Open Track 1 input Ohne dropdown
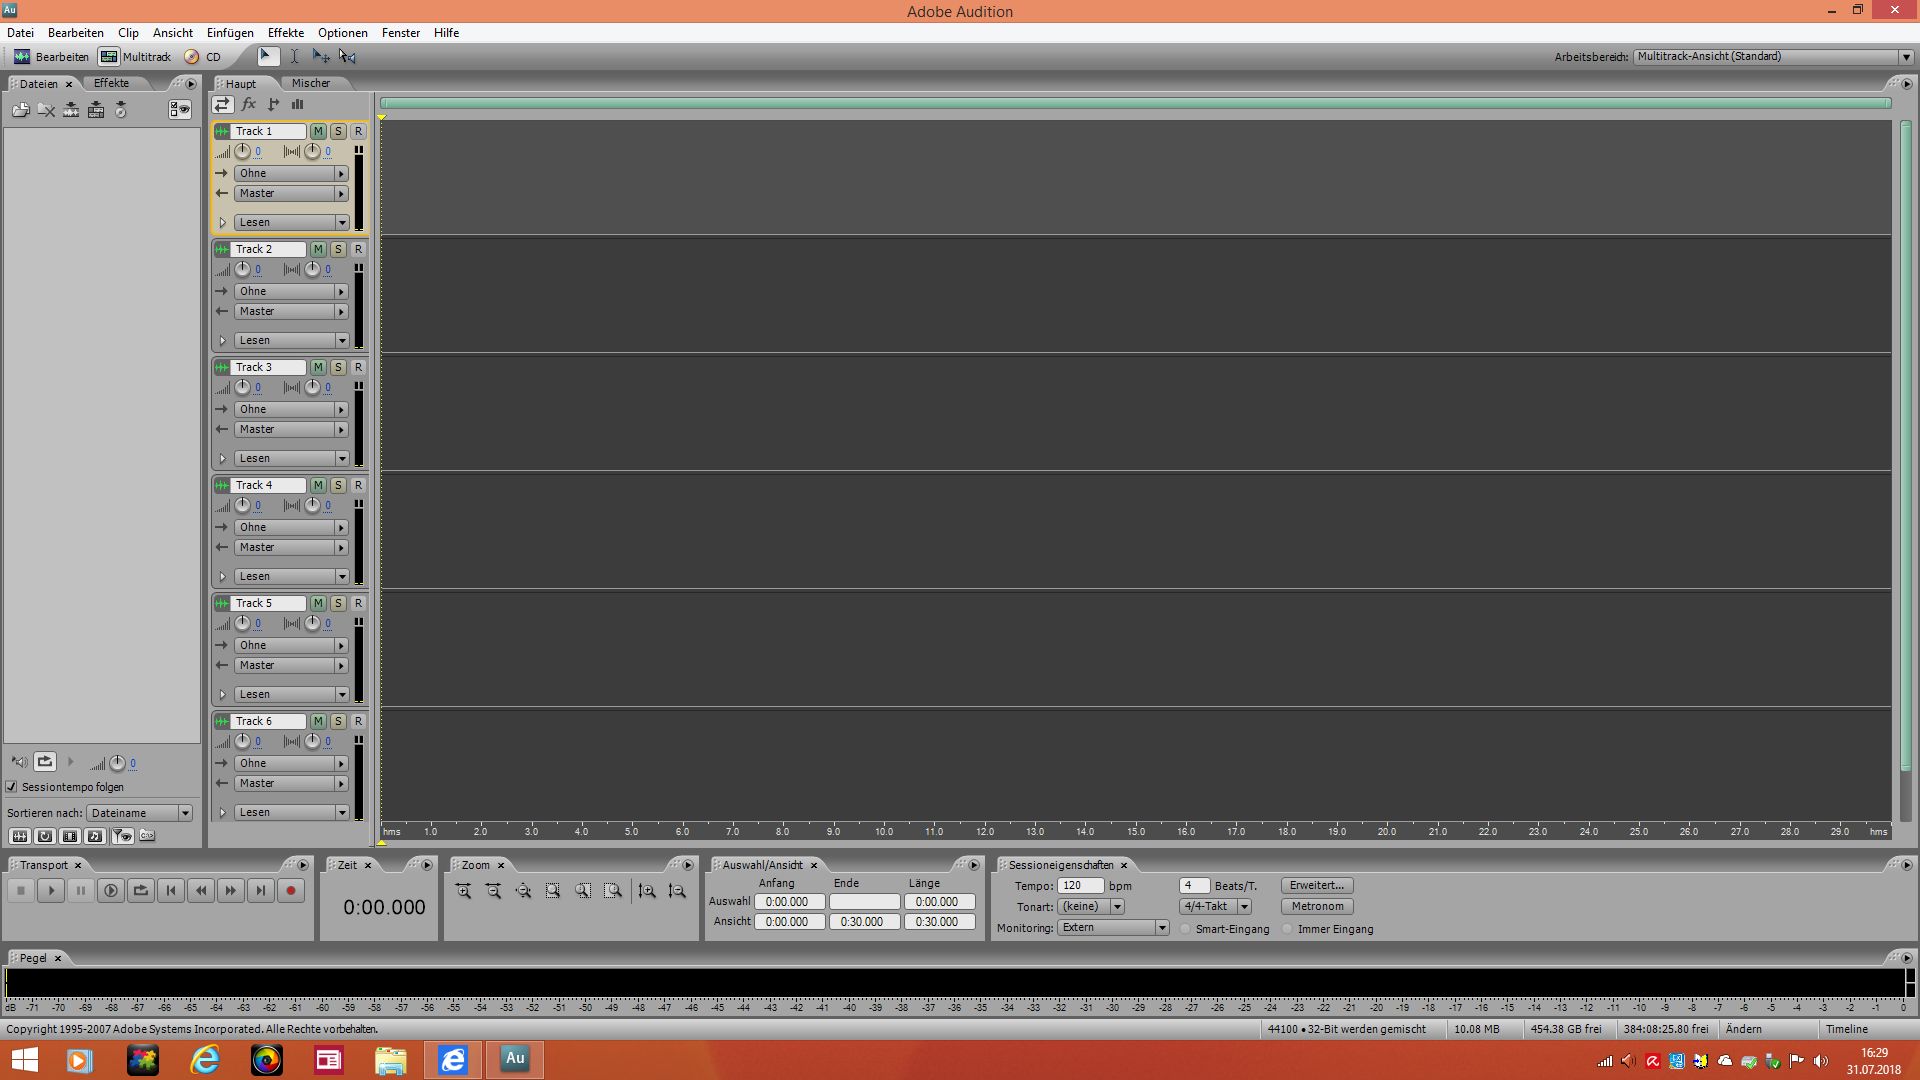This screenshot has width=1920, height=1080. [291, 173]
